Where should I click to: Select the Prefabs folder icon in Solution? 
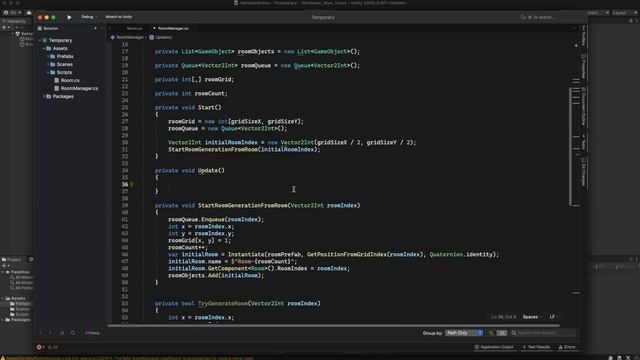[53, 56]
